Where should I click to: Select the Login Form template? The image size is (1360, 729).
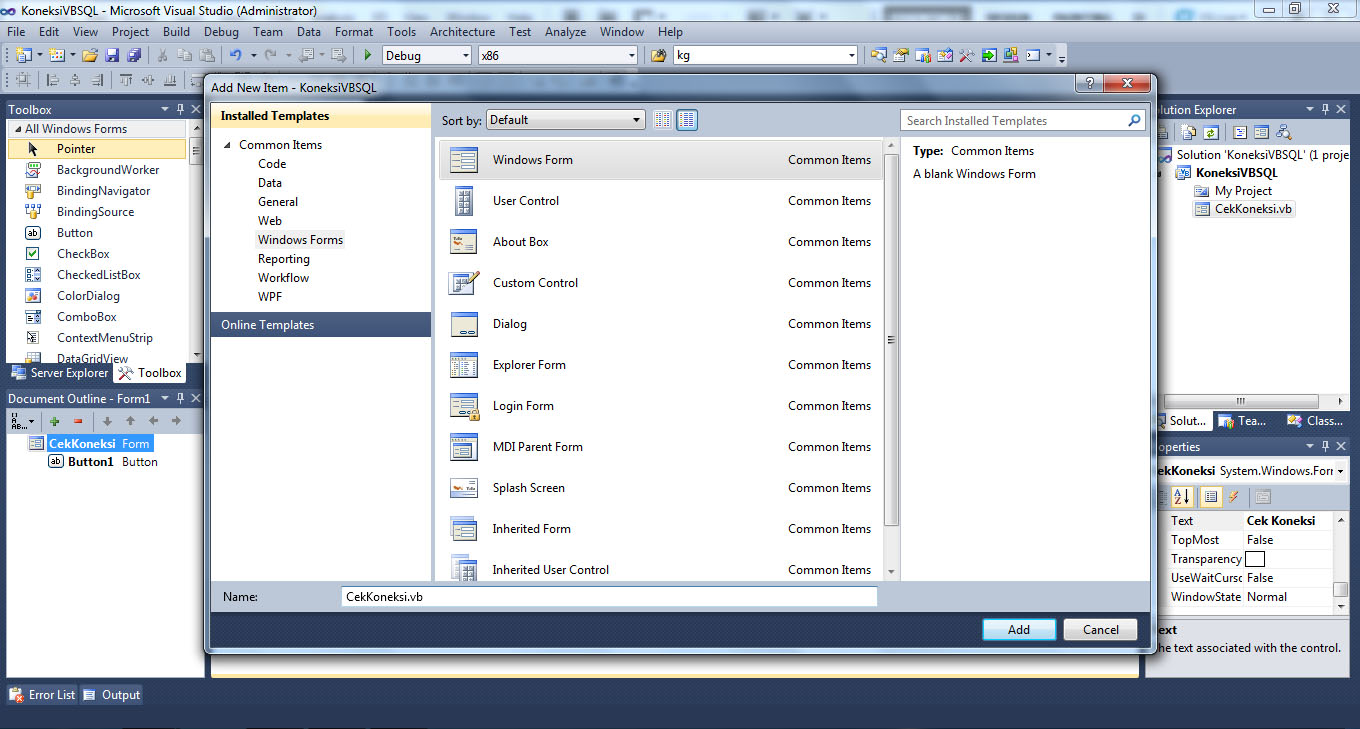tap(660, 406)
